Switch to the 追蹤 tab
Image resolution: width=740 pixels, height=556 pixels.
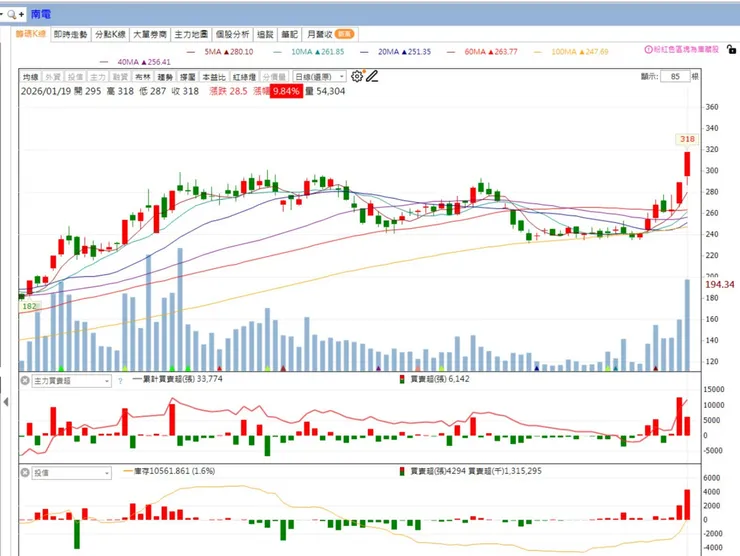265,34
